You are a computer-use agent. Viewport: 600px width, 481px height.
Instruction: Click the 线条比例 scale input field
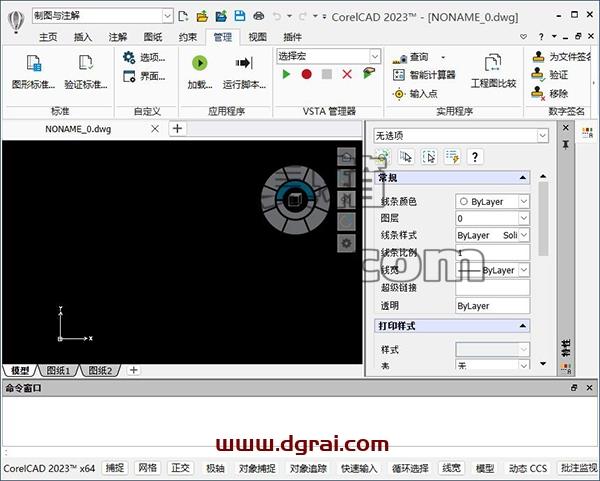(x=492, y=253)
